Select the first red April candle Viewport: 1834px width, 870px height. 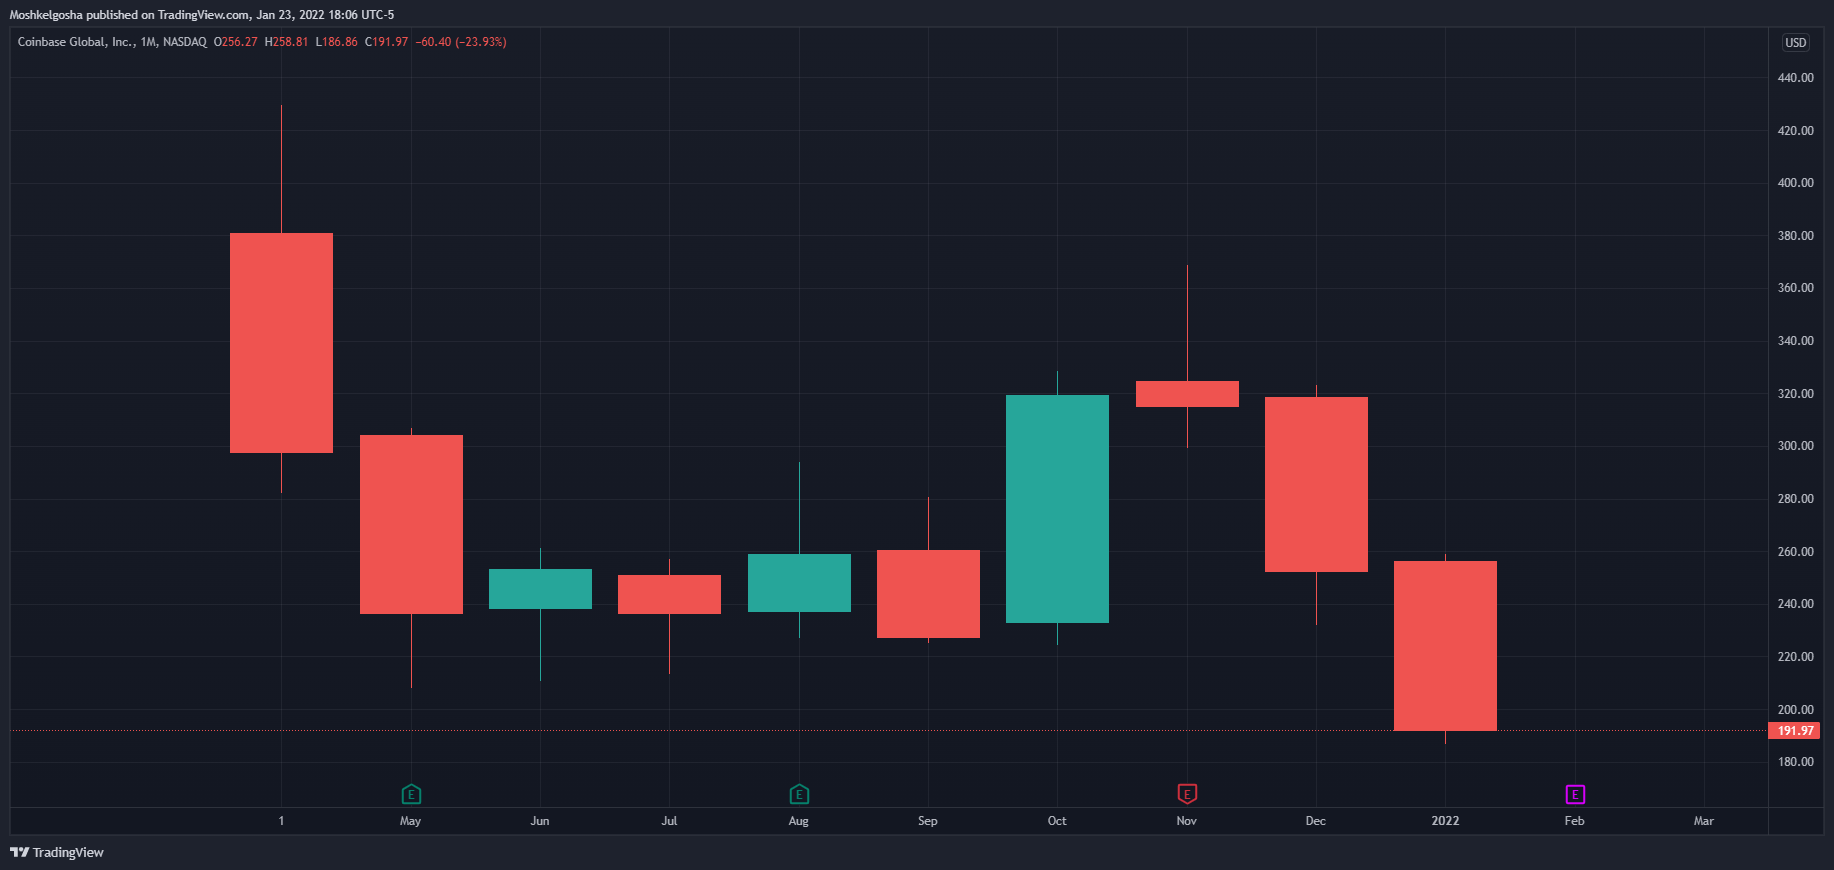(281, 343)
